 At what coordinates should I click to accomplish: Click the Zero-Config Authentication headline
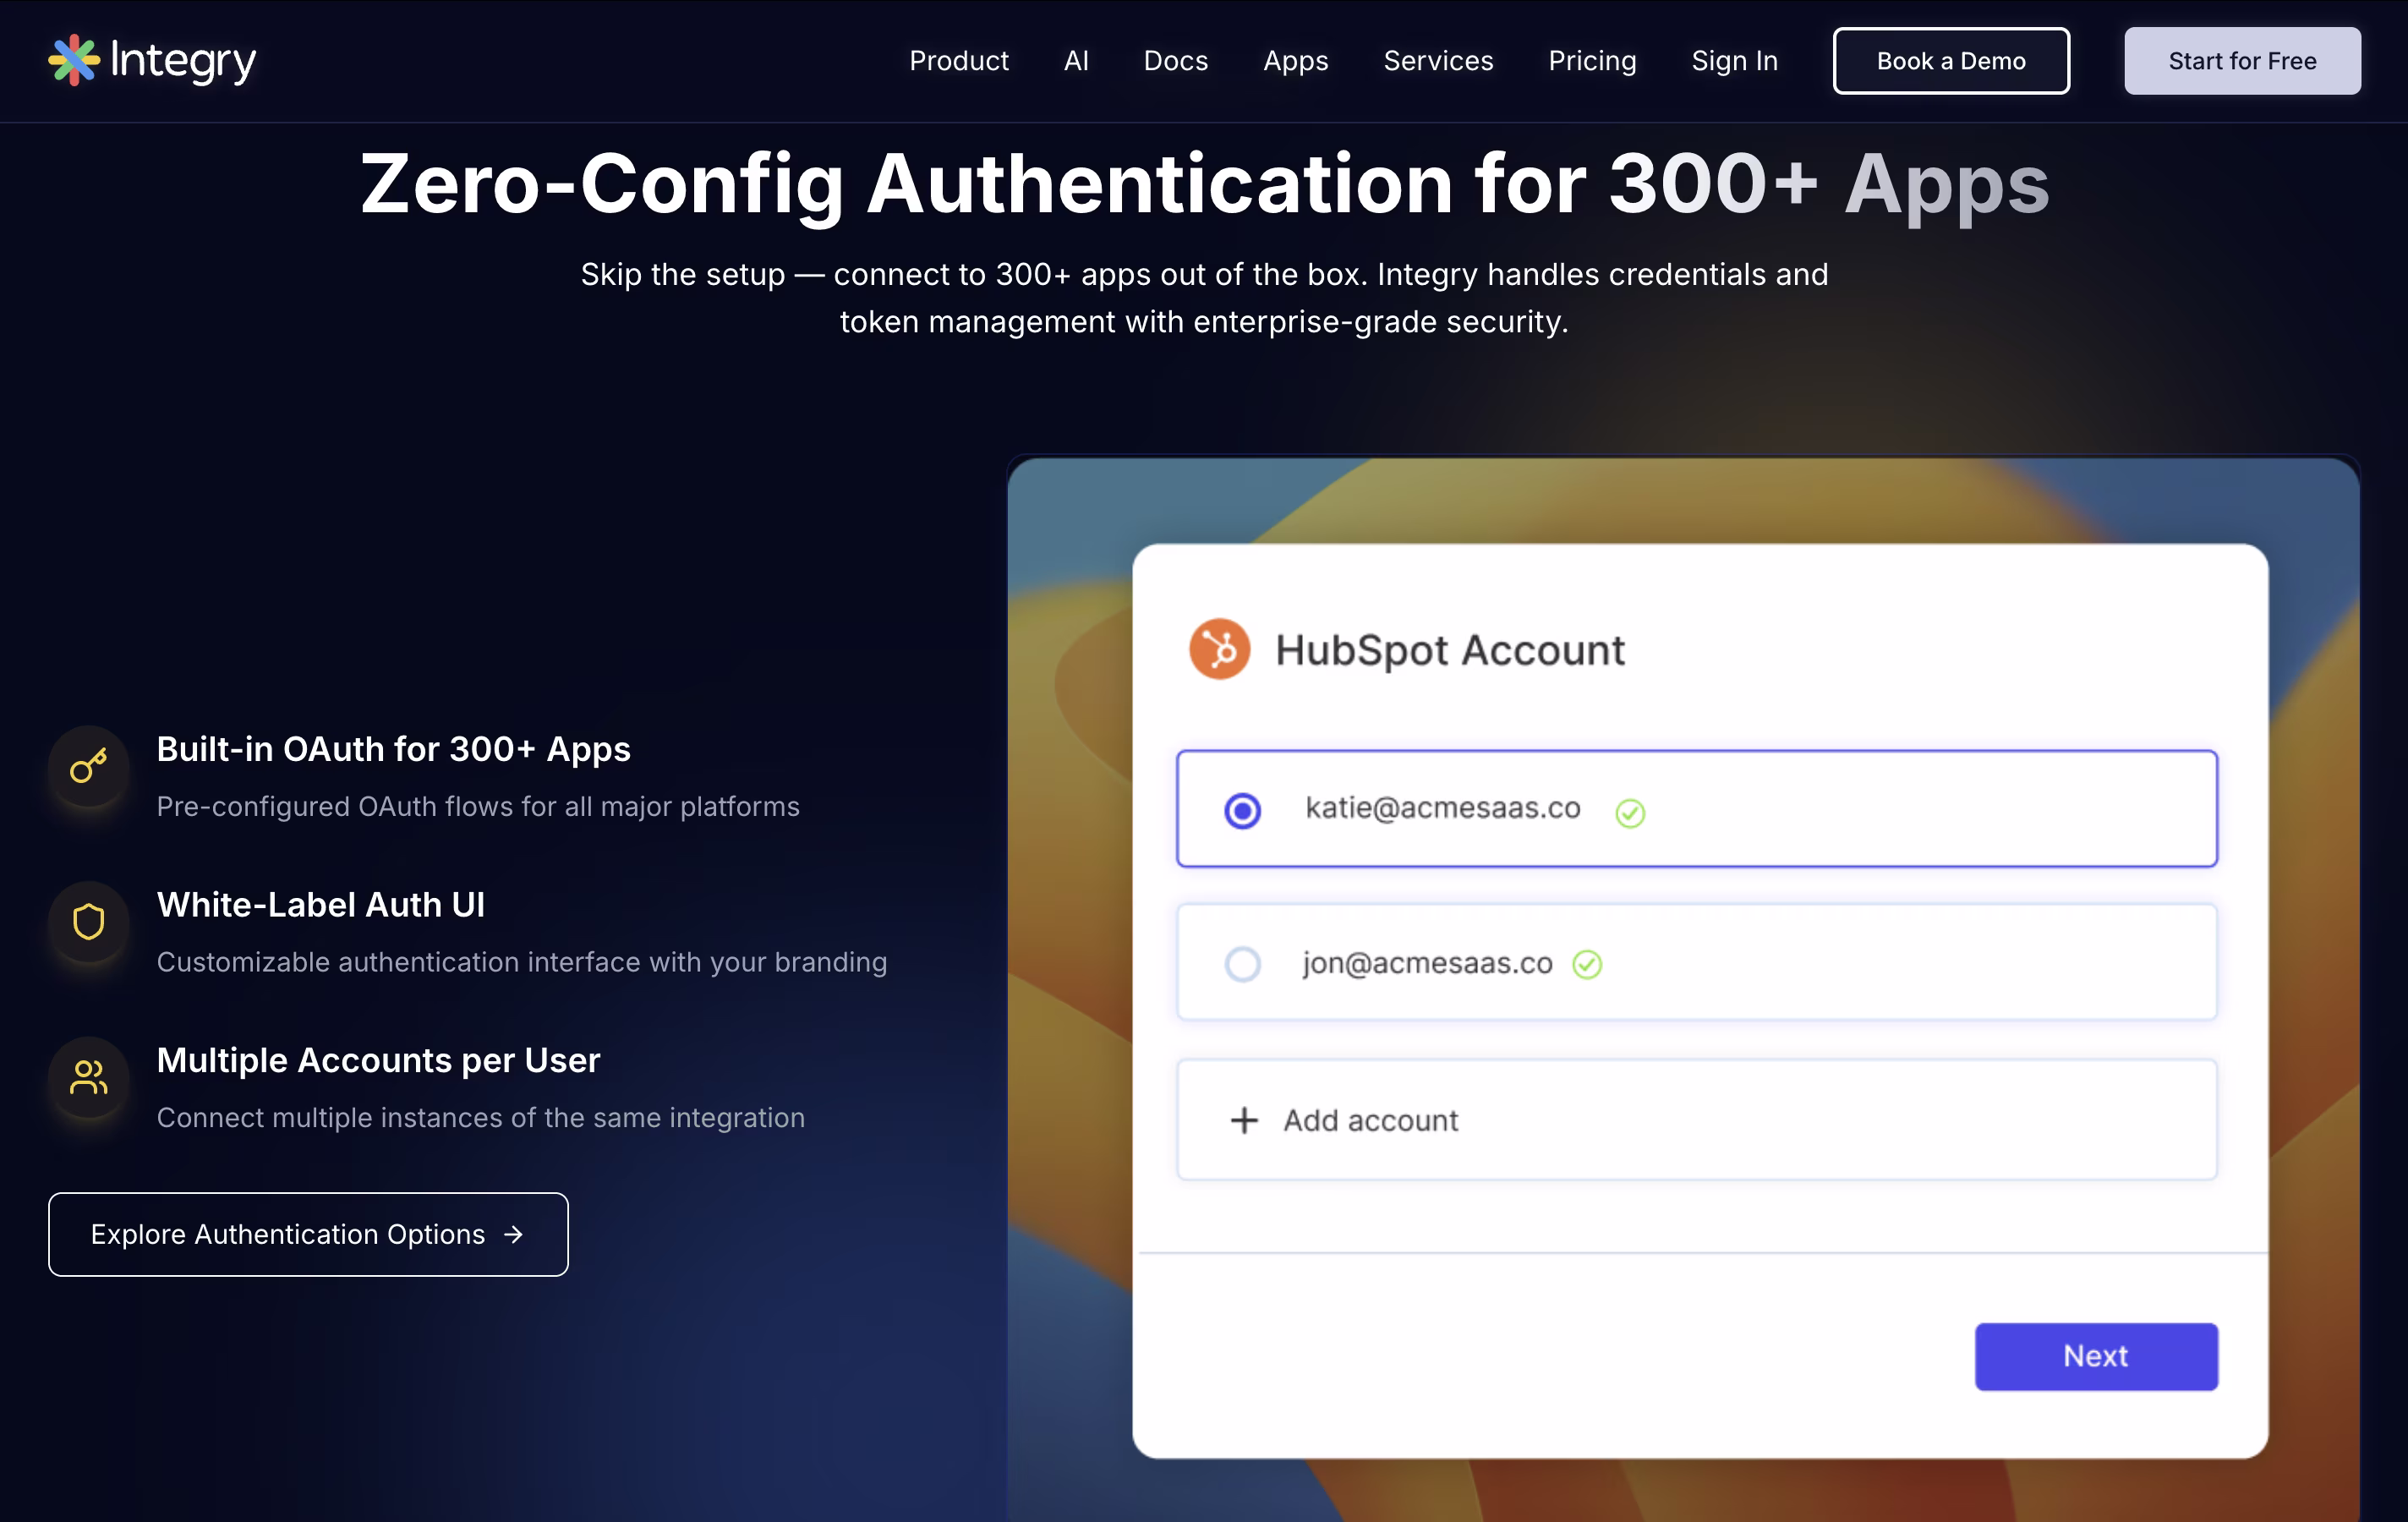pos(1204,184)
